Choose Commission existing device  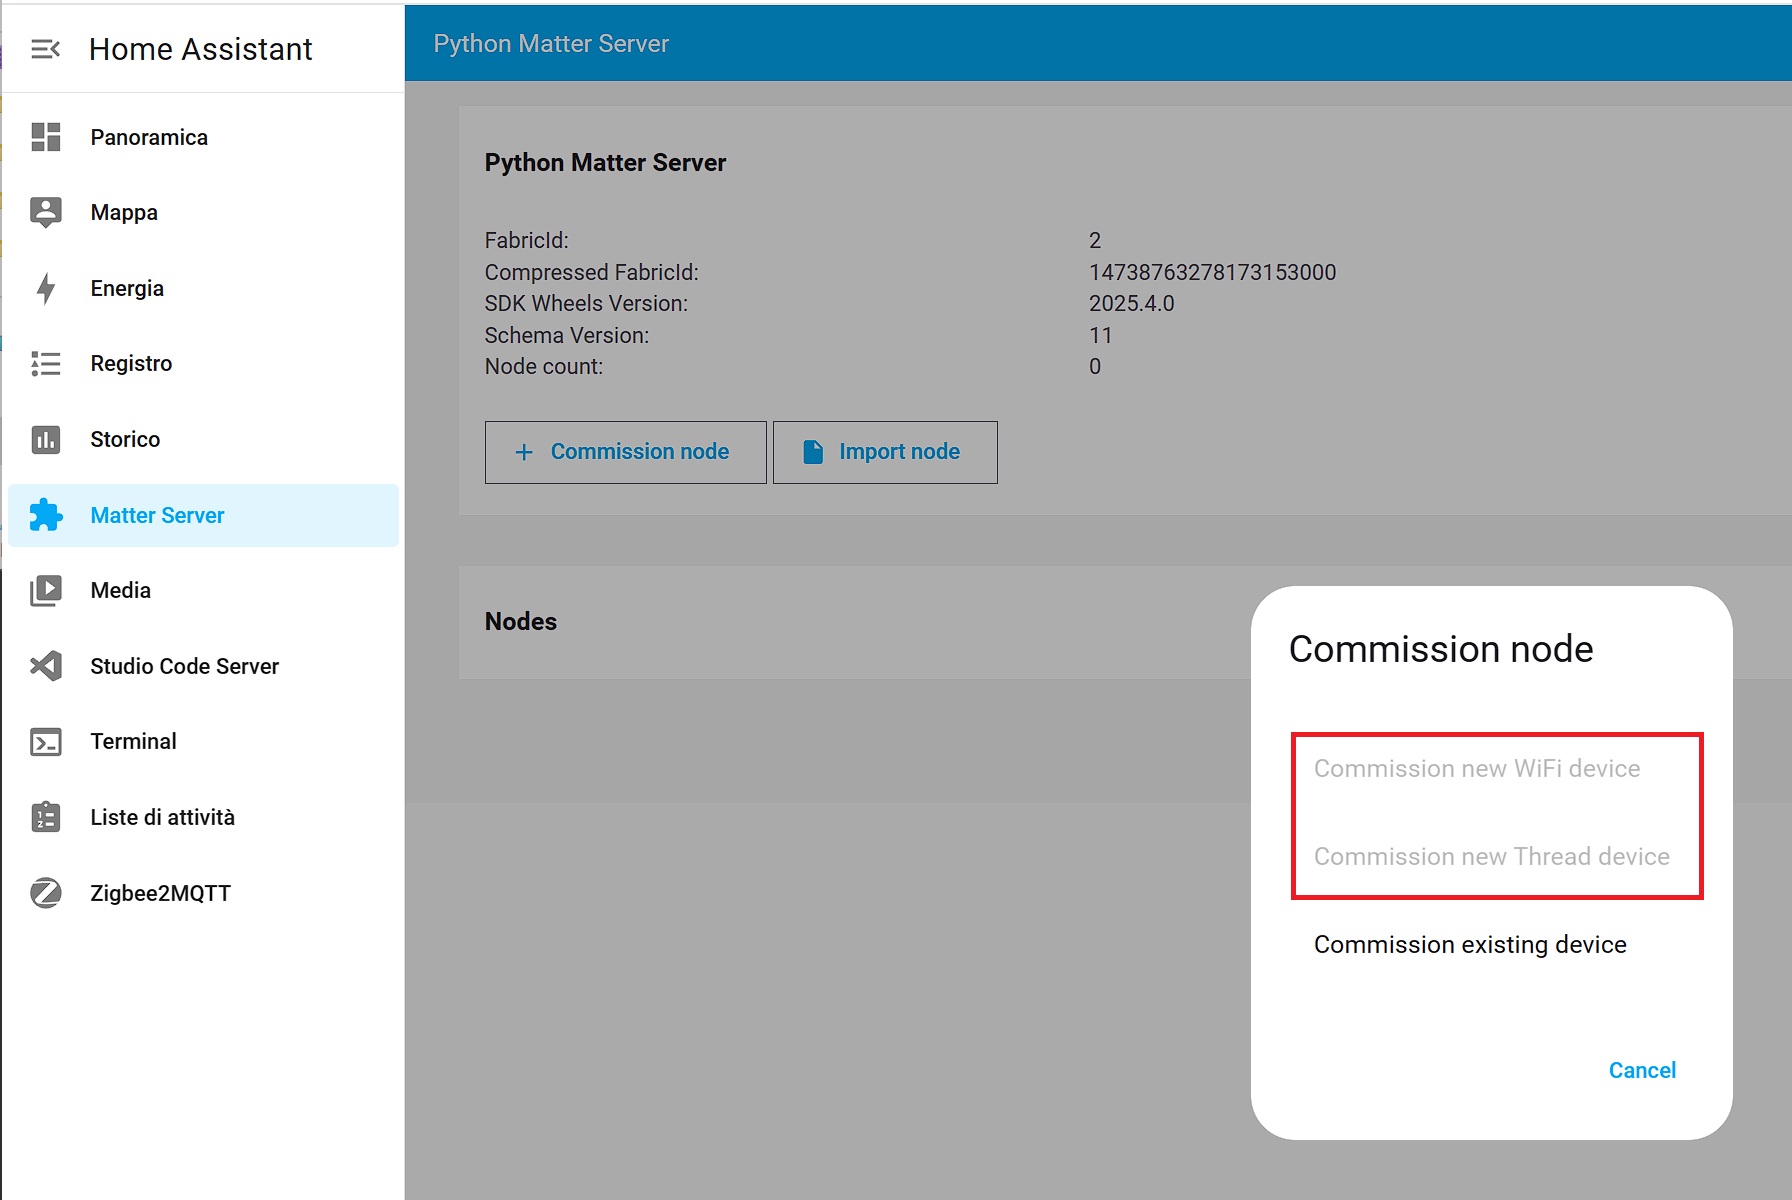coord(1470,944)
